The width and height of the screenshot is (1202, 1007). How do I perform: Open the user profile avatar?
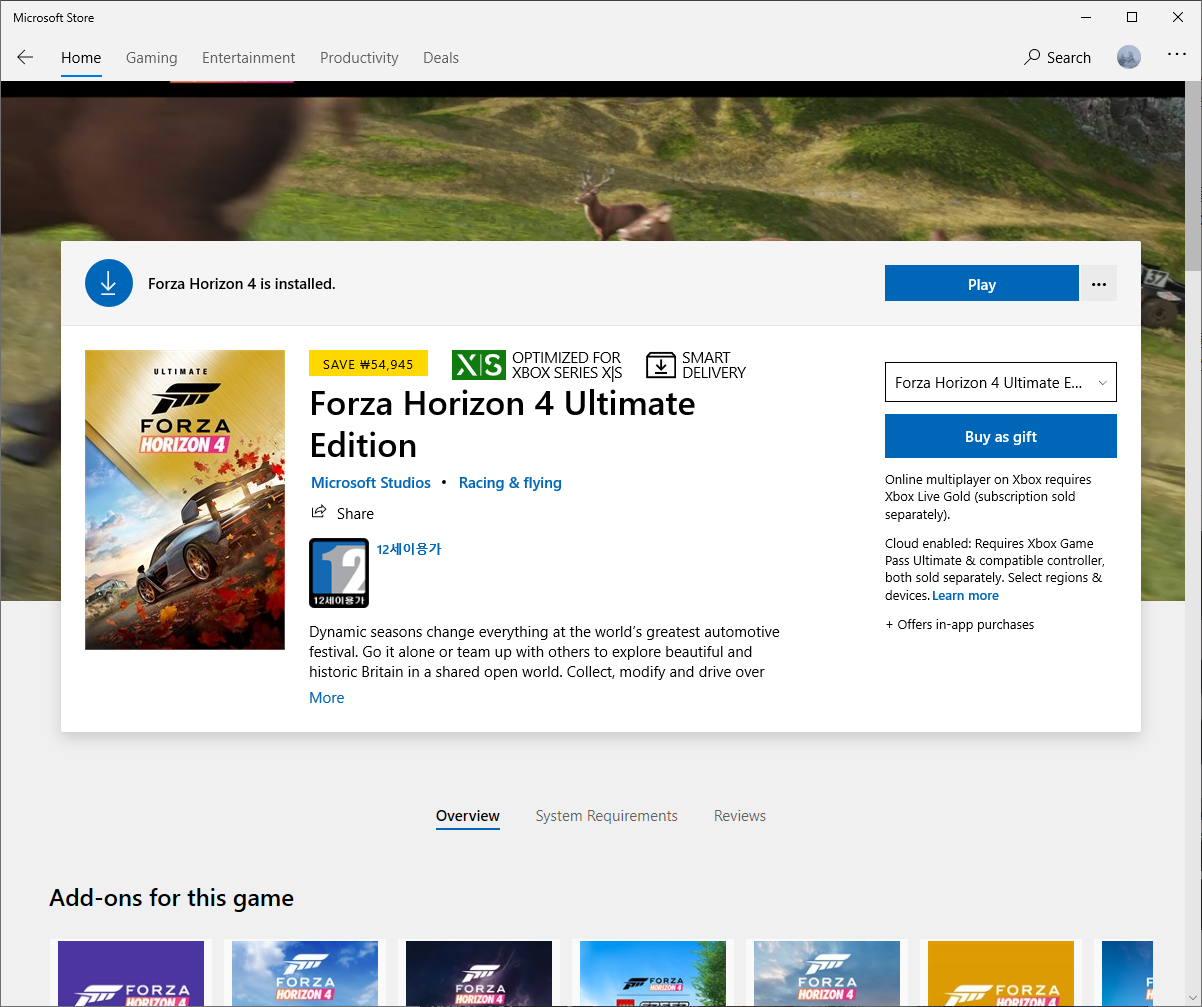(x=1129, y=57)
